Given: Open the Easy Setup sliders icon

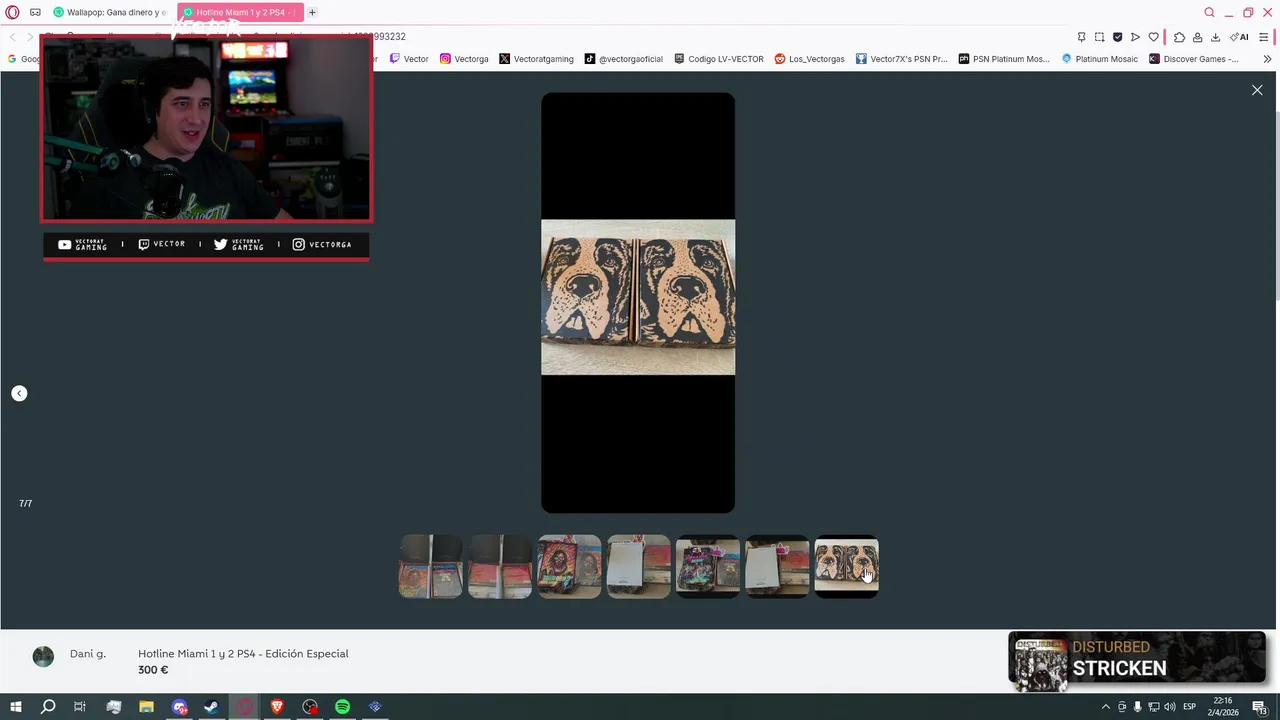Looking at the screenshot, I should 1263,37.
